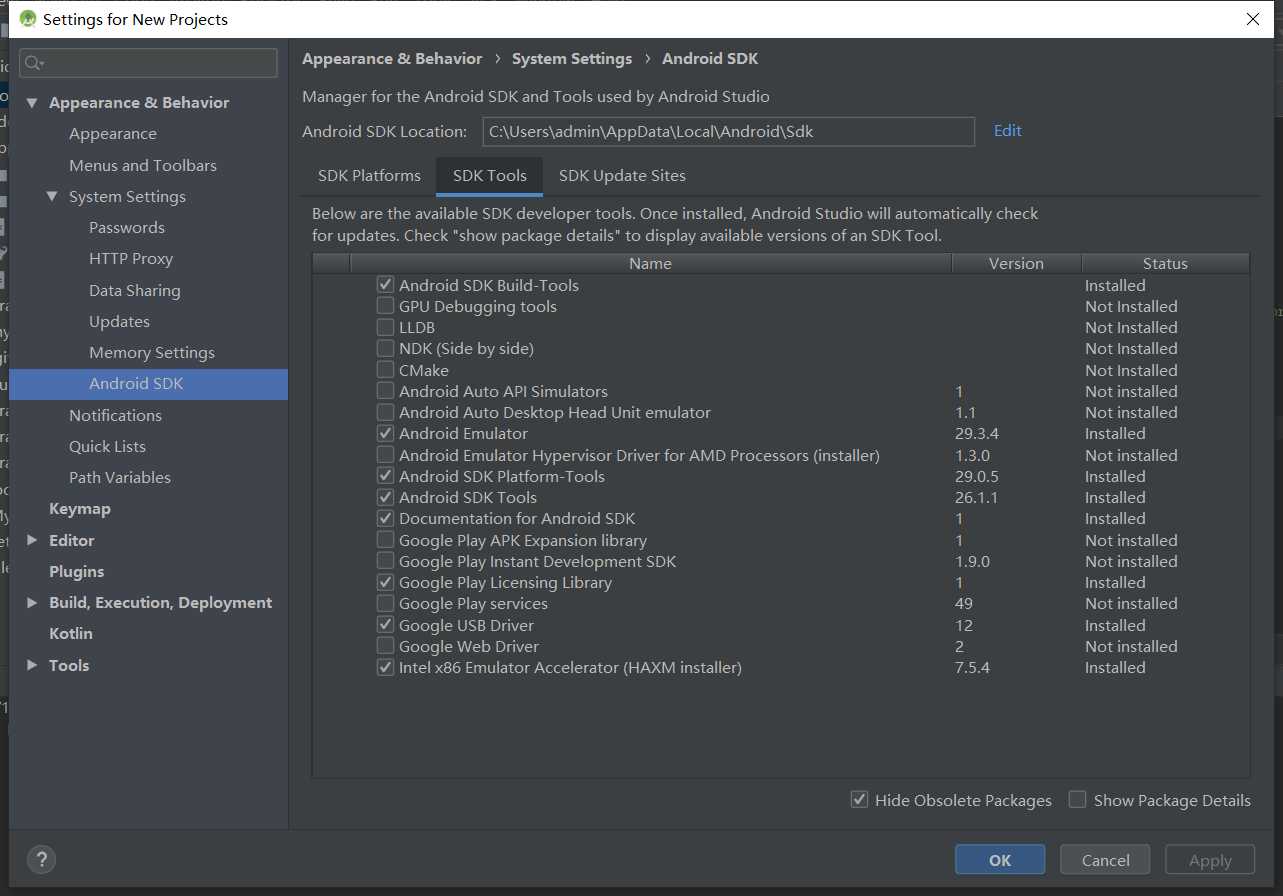Uncheck Google USB Driver checkbox
Screen dimensions: 1283x896
click(x=385, y=625)
